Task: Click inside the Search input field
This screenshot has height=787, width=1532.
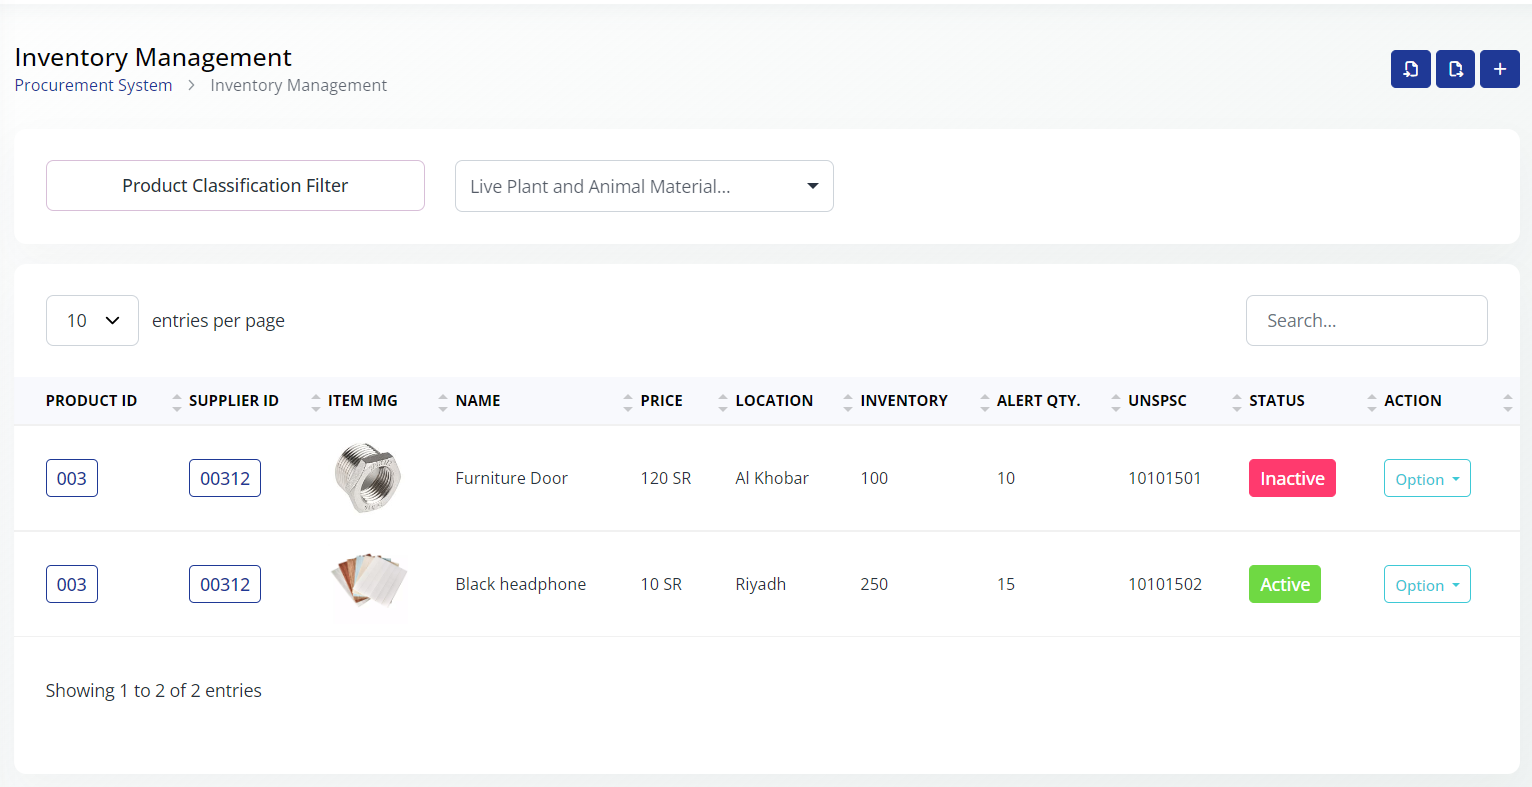Action: coord(1365,321)
